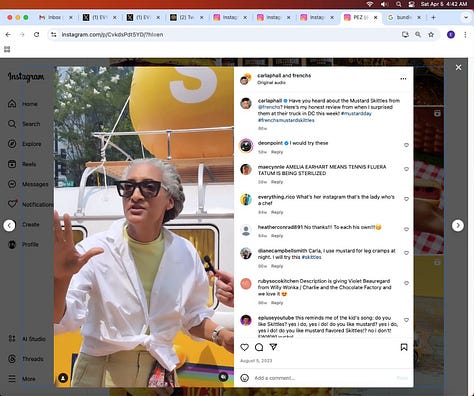Open the post options three-dot menu
Screen dimensions: 474x396
pos(403,79)
